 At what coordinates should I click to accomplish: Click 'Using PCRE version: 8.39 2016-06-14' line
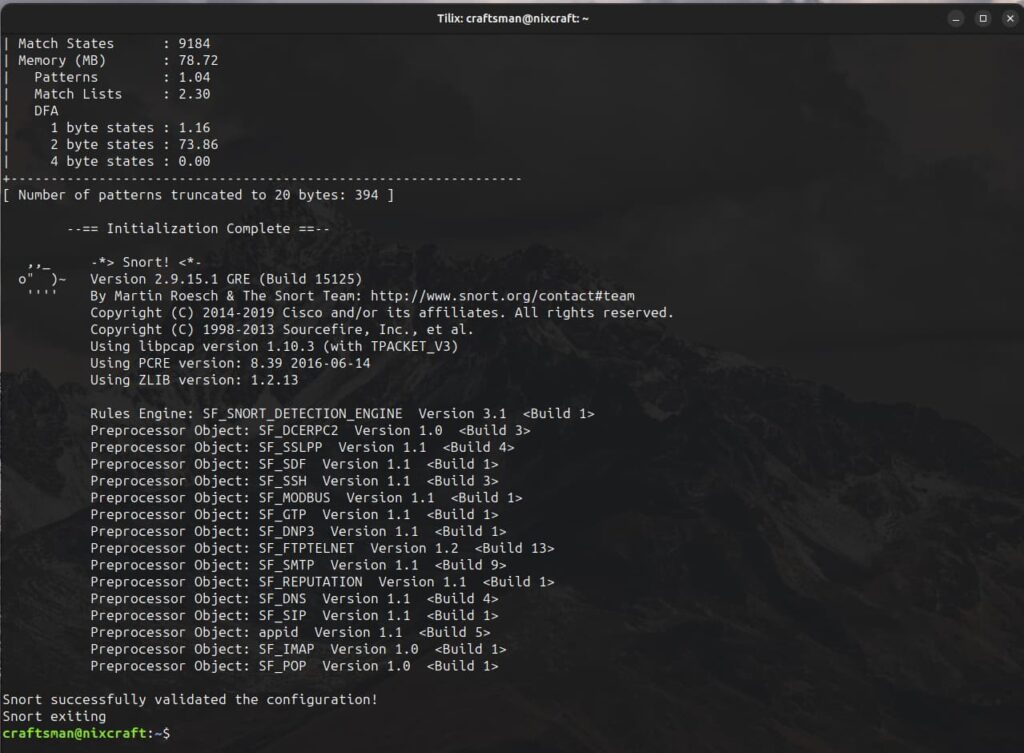pyautogui.click(x=230, y=363)
